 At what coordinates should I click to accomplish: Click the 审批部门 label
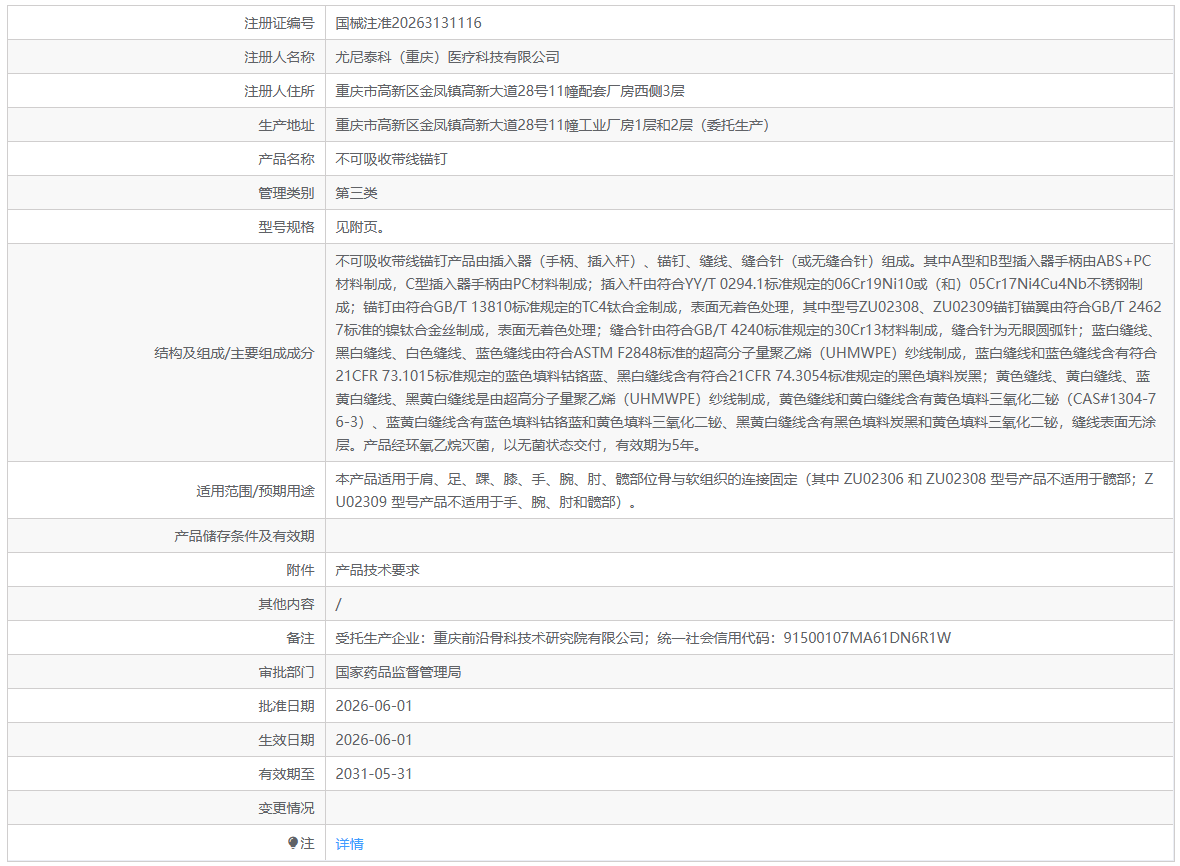(286, 672)
